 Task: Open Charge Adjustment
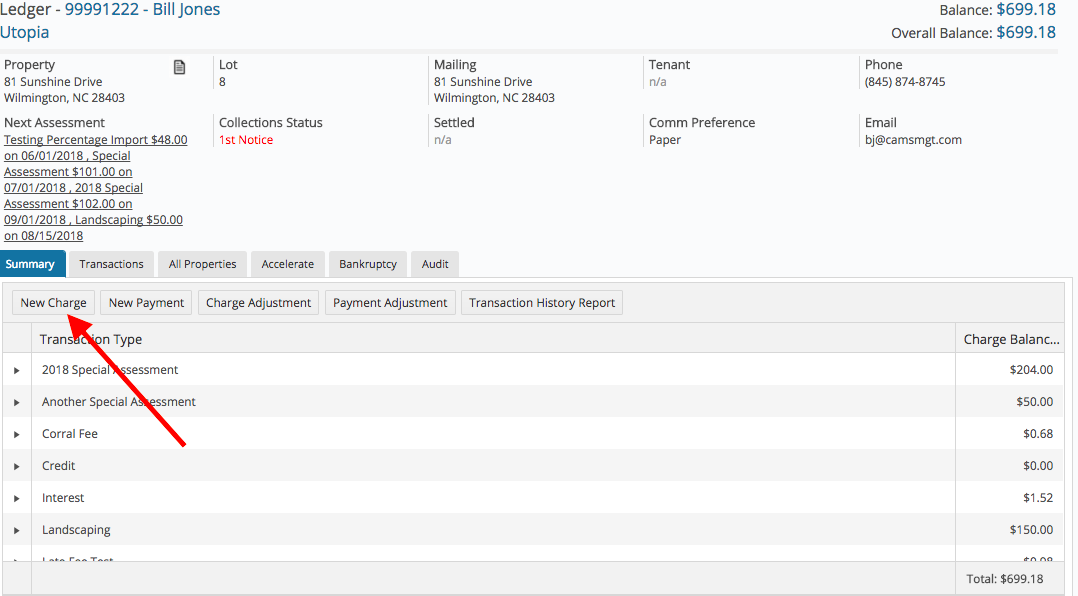(x=258, y=302)
